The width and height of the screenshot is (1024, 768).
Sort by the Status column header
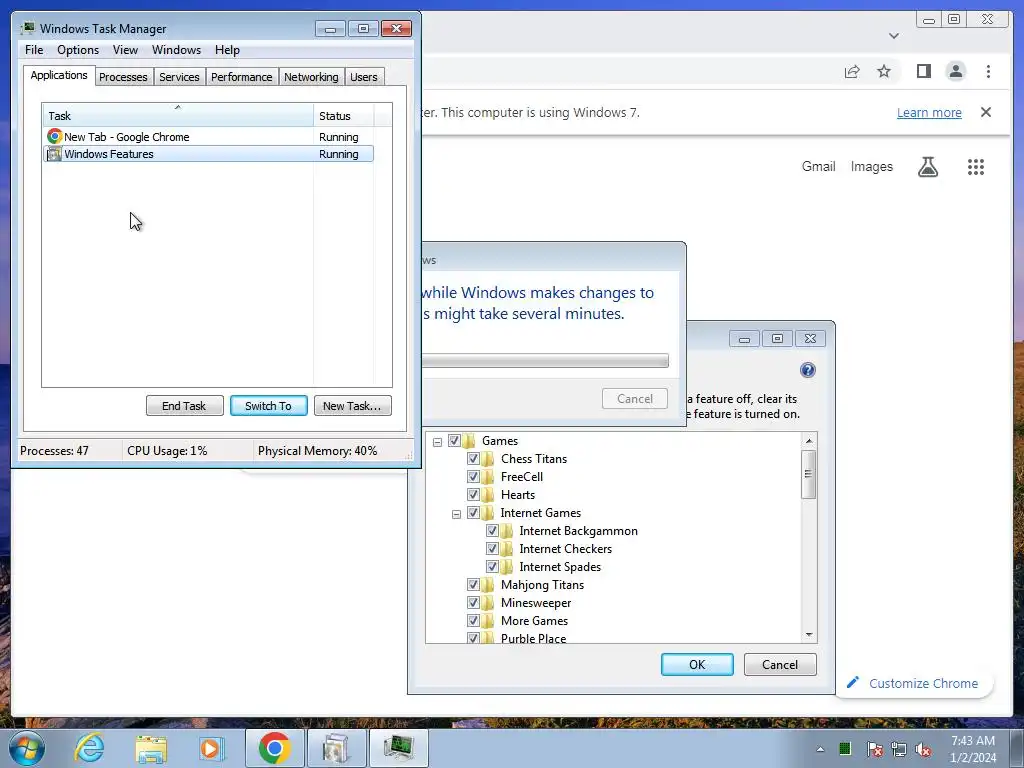tap(343, 116)
